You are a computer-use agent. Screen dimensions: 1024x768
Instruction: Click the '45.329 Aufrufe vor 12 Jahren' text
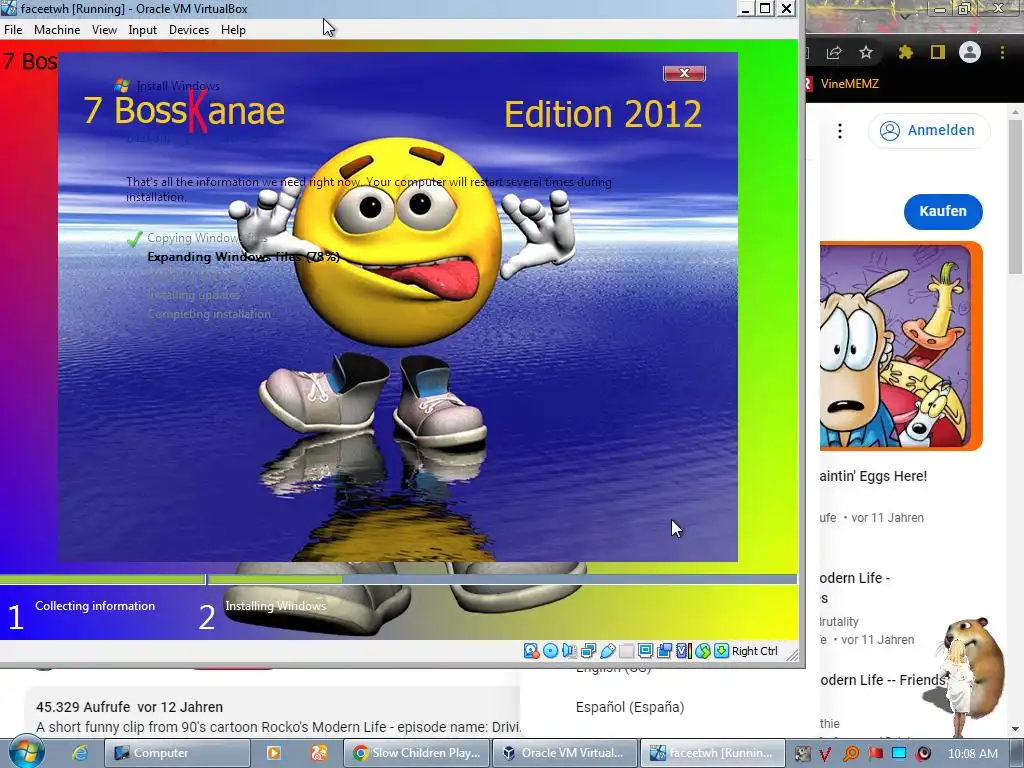pos(129,707)
